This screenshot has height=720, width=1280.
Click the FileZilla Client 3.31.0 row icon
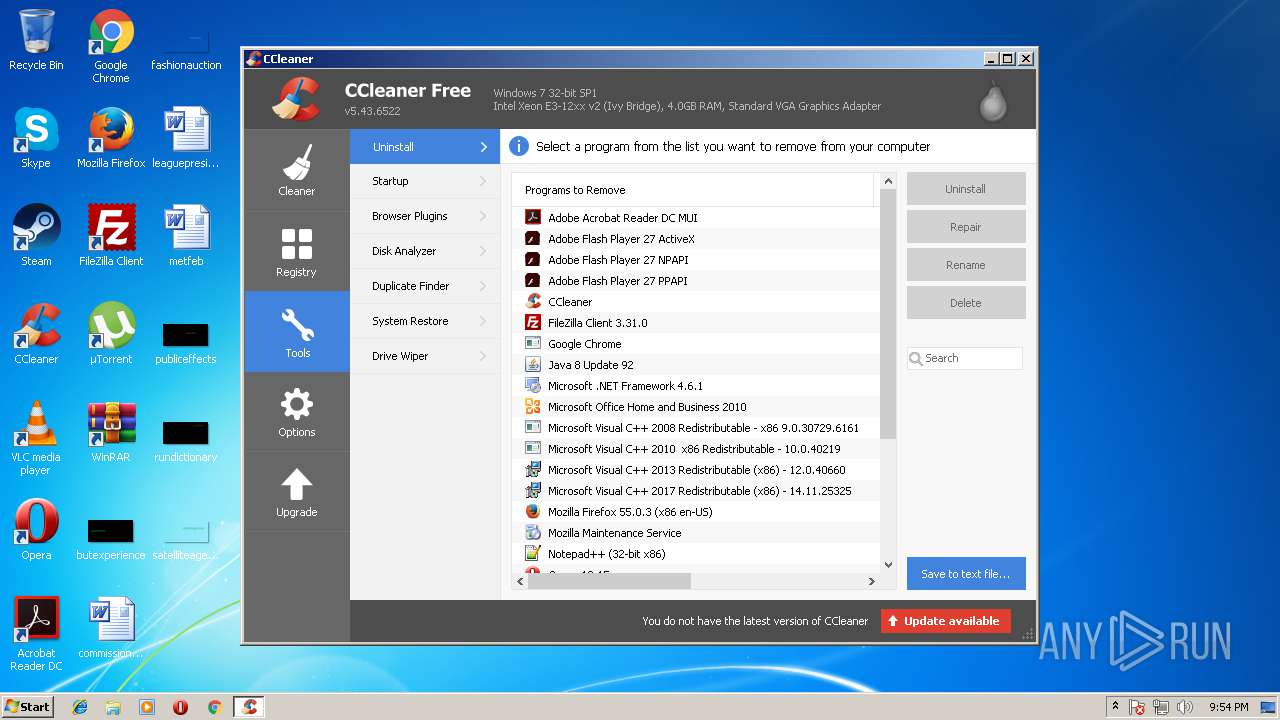coord(533,322)
